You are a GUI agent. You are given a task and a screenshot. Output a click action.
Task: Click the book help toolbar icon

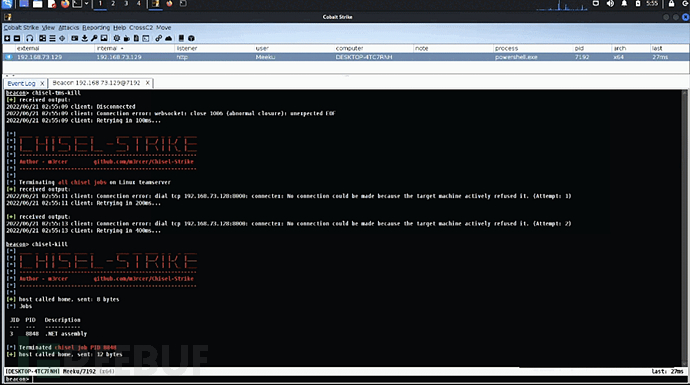[181, 38]
